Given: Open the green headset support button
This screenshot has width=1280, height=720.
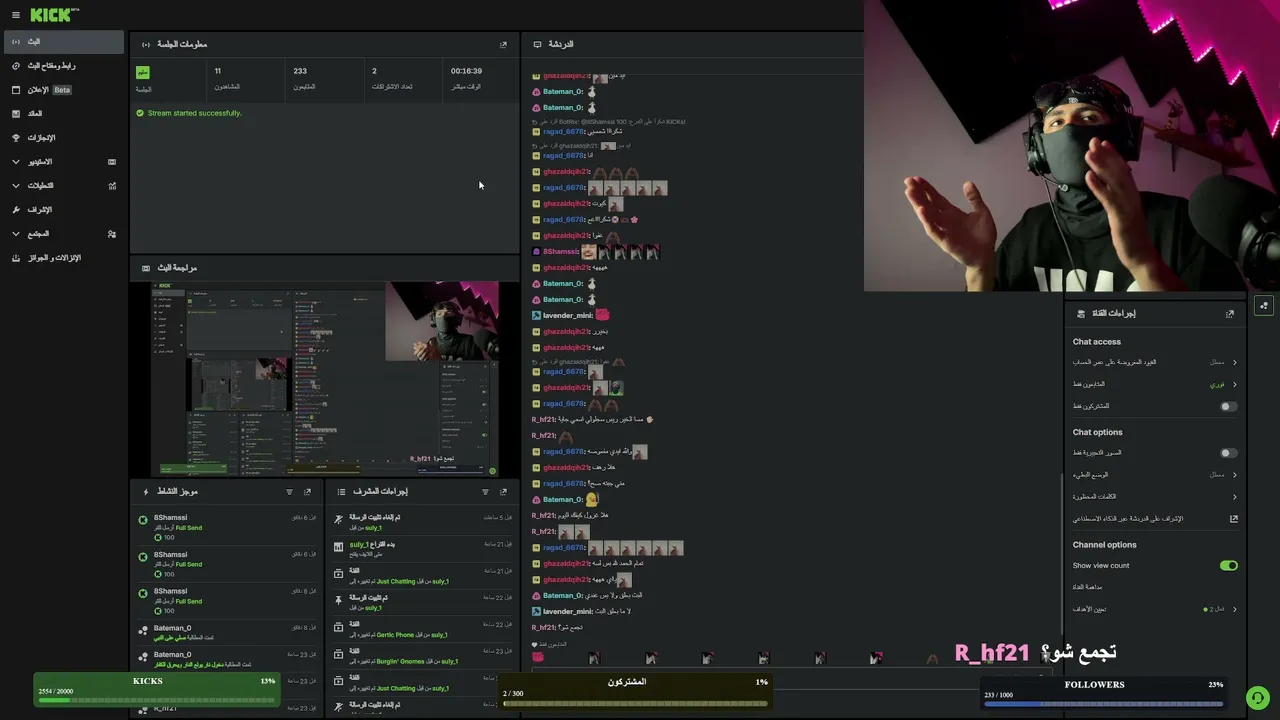Looking at the screenshot, I should tap(1258, 698).
